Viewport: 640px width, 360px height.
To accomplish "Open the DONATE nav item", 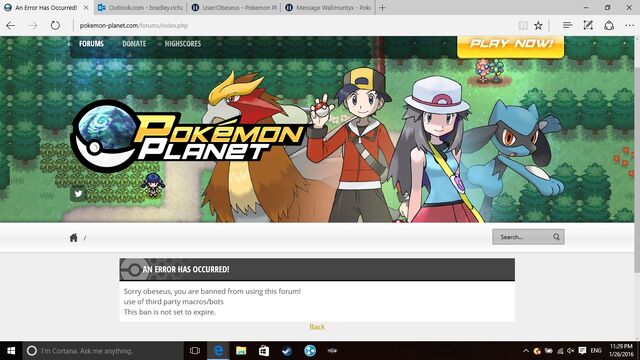I will (x=134, y=44).
